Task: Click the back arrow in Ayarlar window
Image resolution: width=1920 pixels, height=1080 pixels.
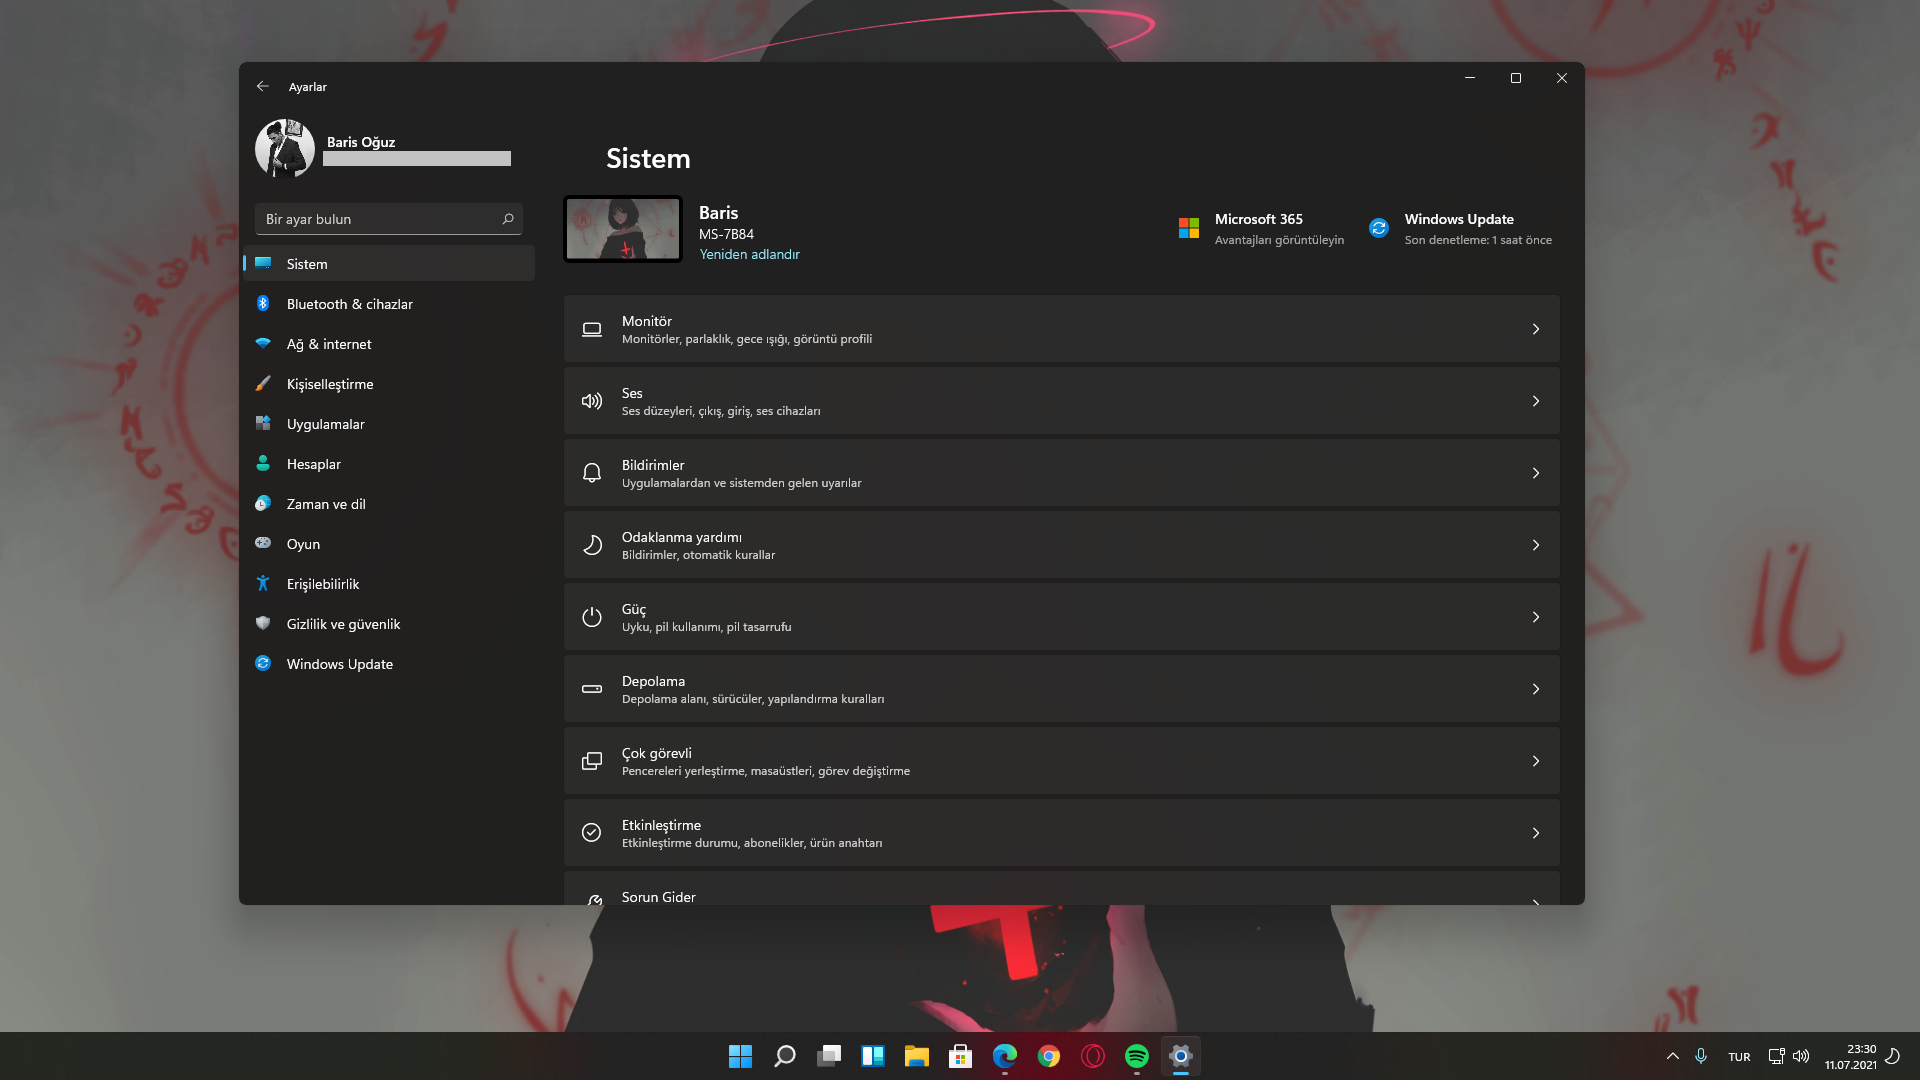Action: pyautogui.click(x=262, y=86)
